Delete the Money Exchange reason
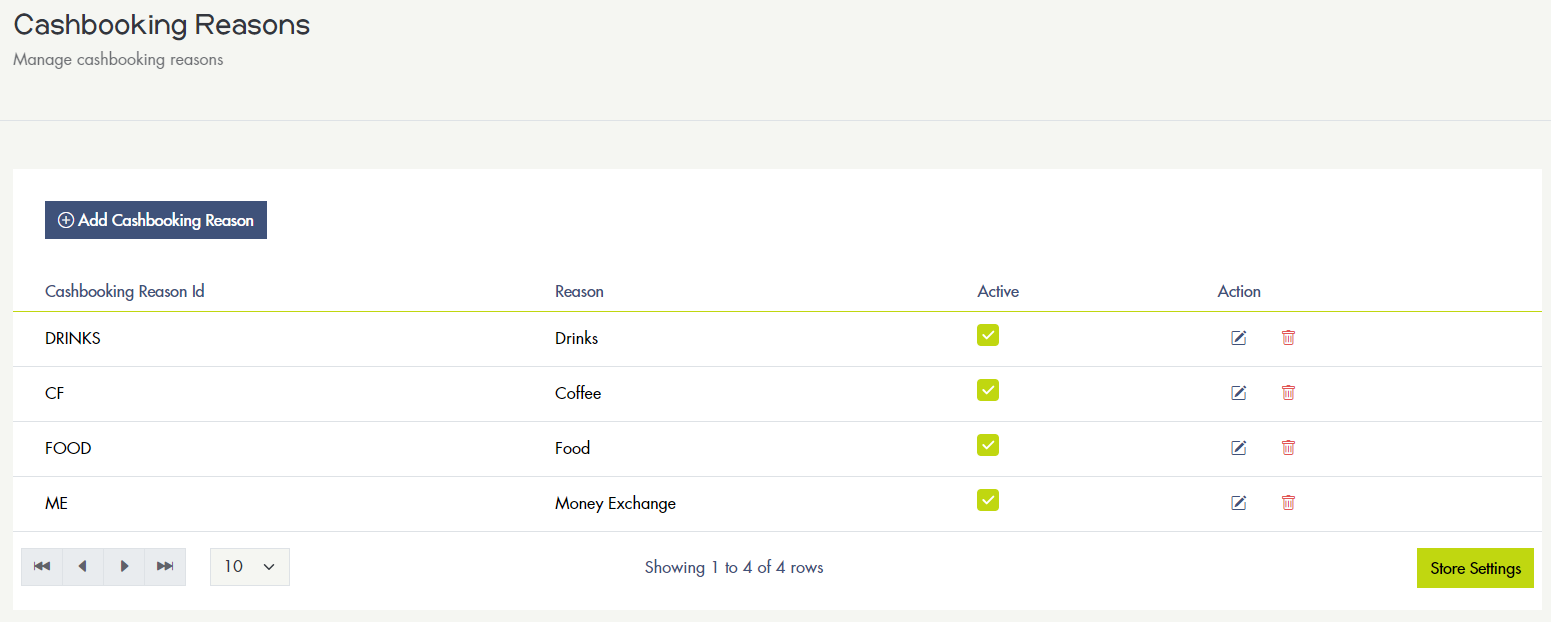Image resolution: width=1551 pixels, height=622 pixels. coord(1288,503)
